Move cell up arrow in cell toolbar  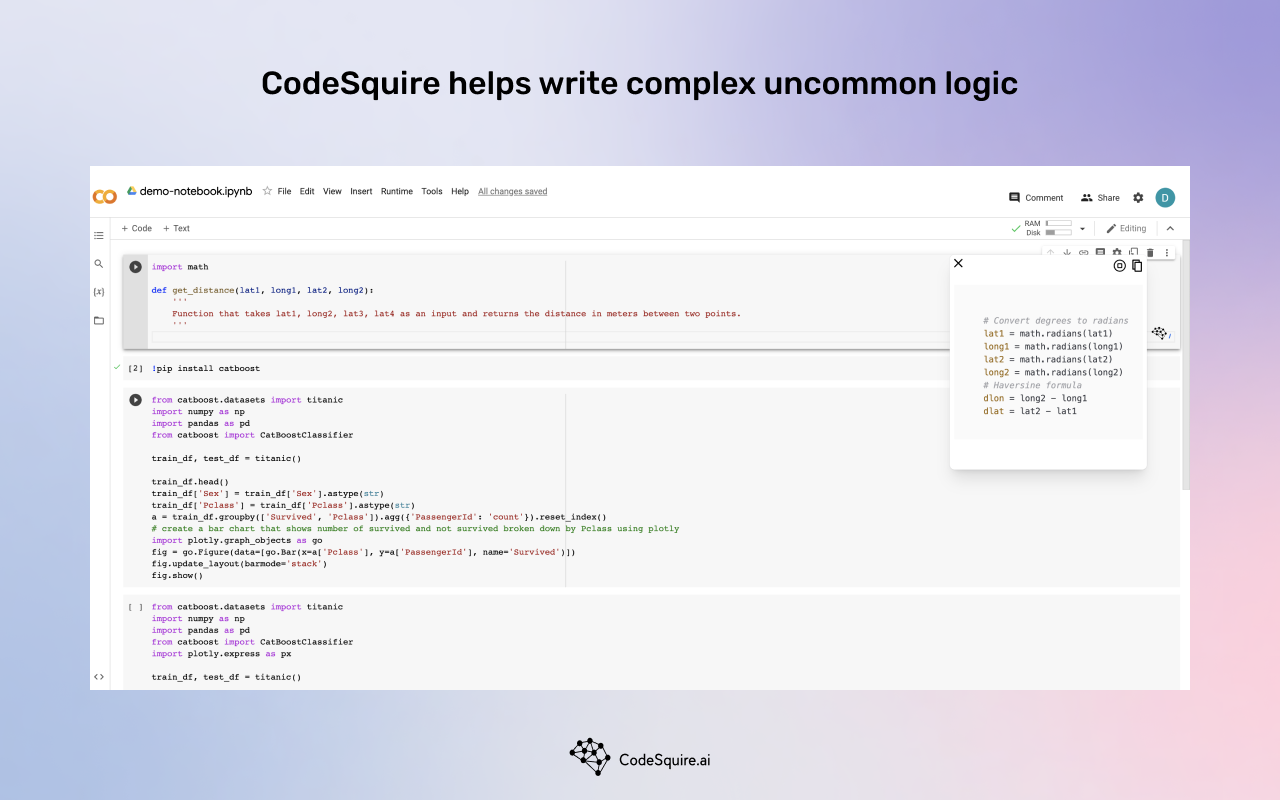(1050, 253)
